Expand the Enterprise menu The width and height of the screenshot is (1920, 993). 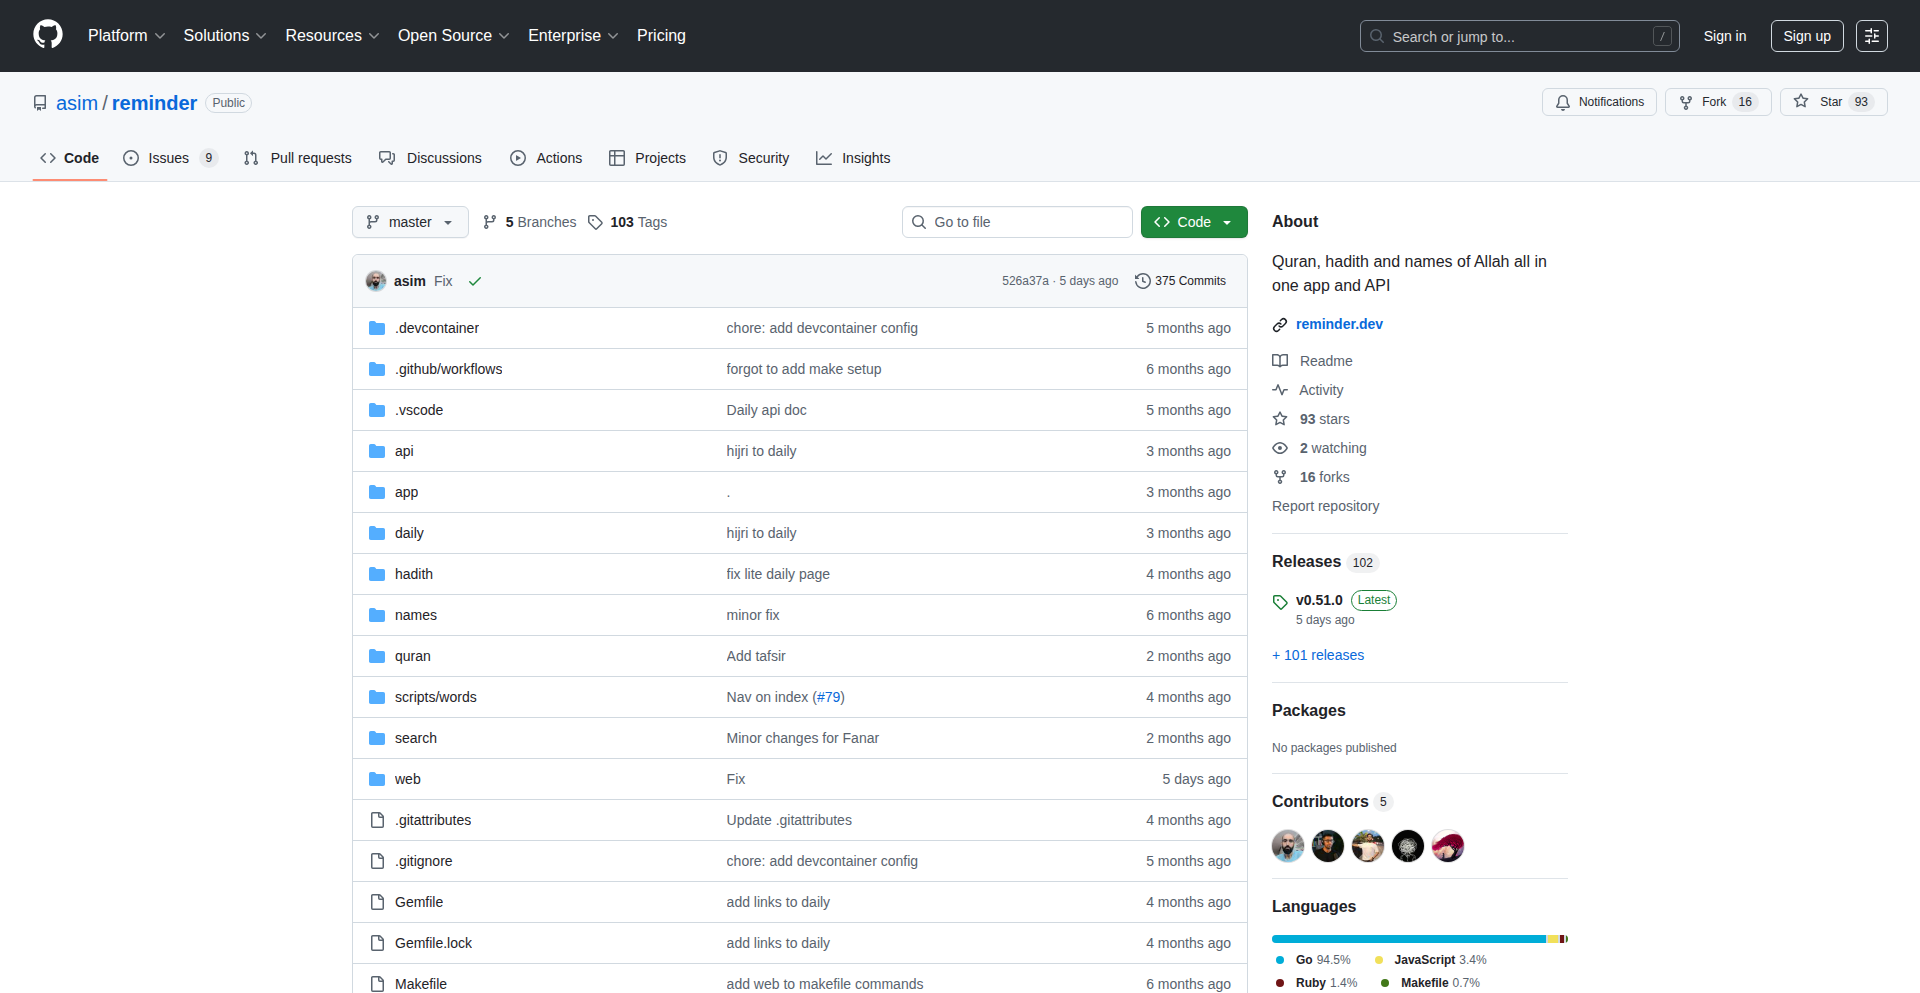pos(573,36)
